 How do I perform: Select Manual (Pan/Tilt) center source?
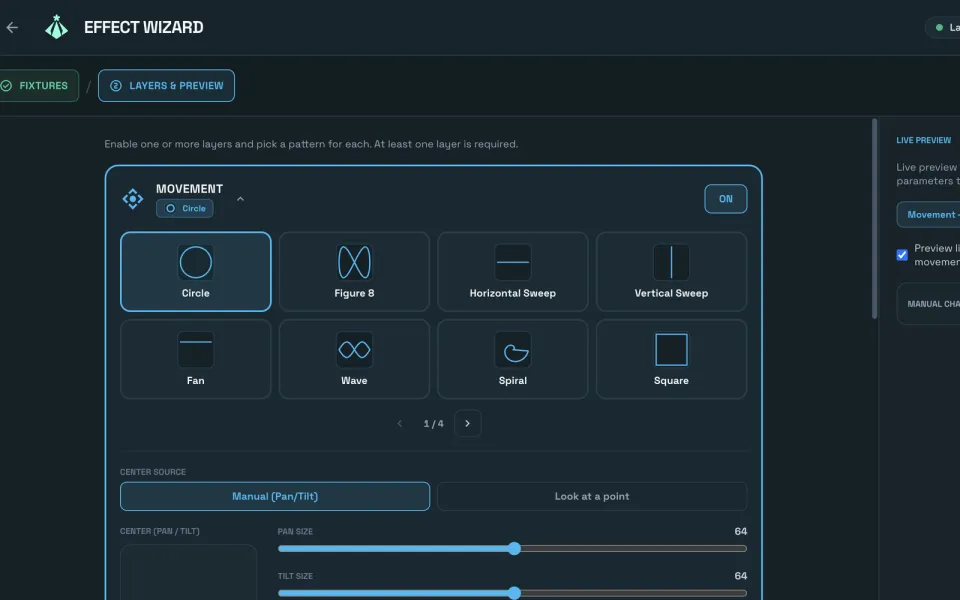tap(275, 497)
